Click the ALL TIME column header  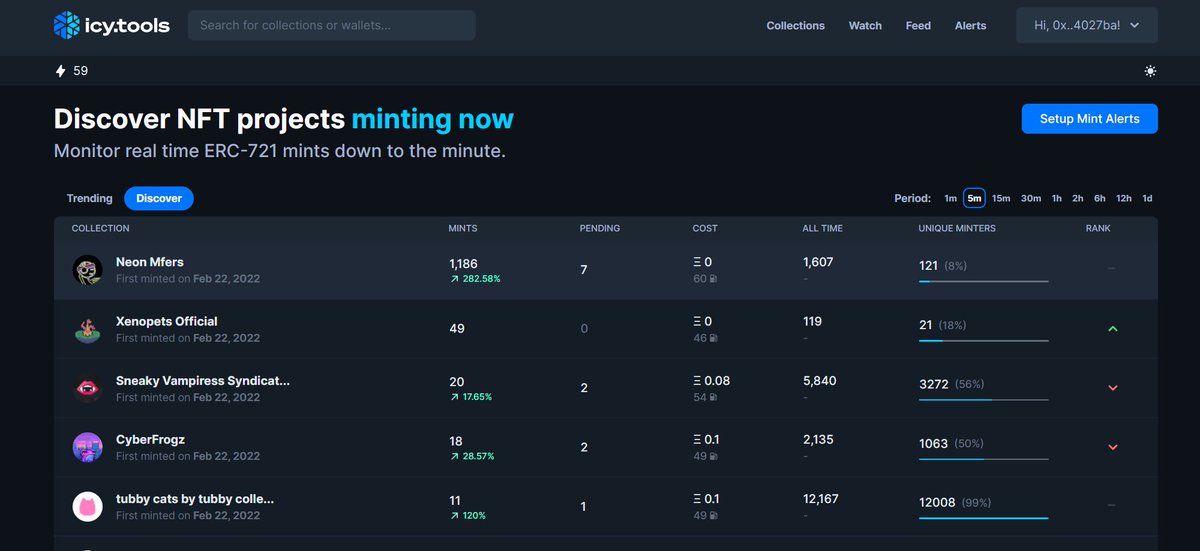point(823,228)
